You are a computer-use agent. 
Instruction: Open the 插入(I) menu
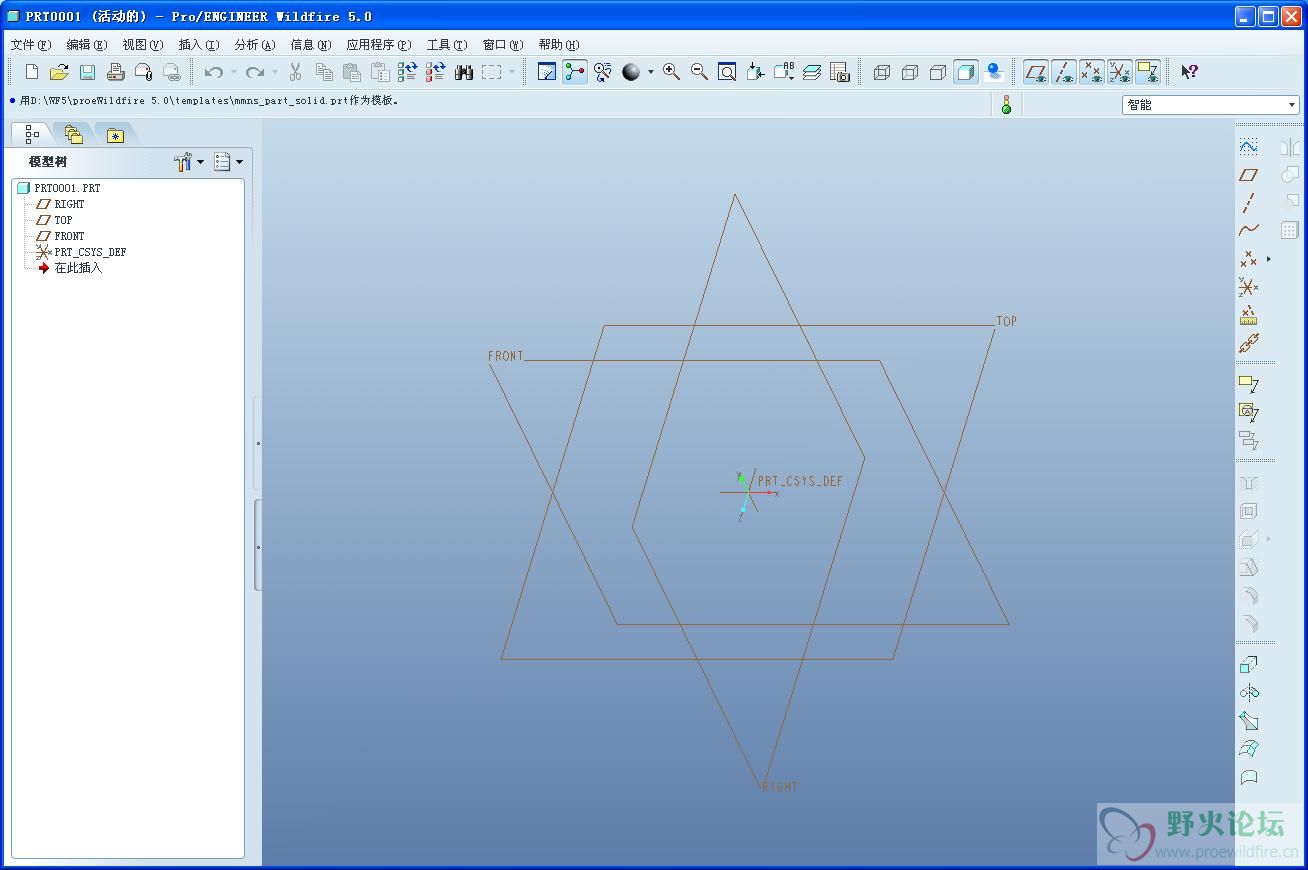pos(198,45)
